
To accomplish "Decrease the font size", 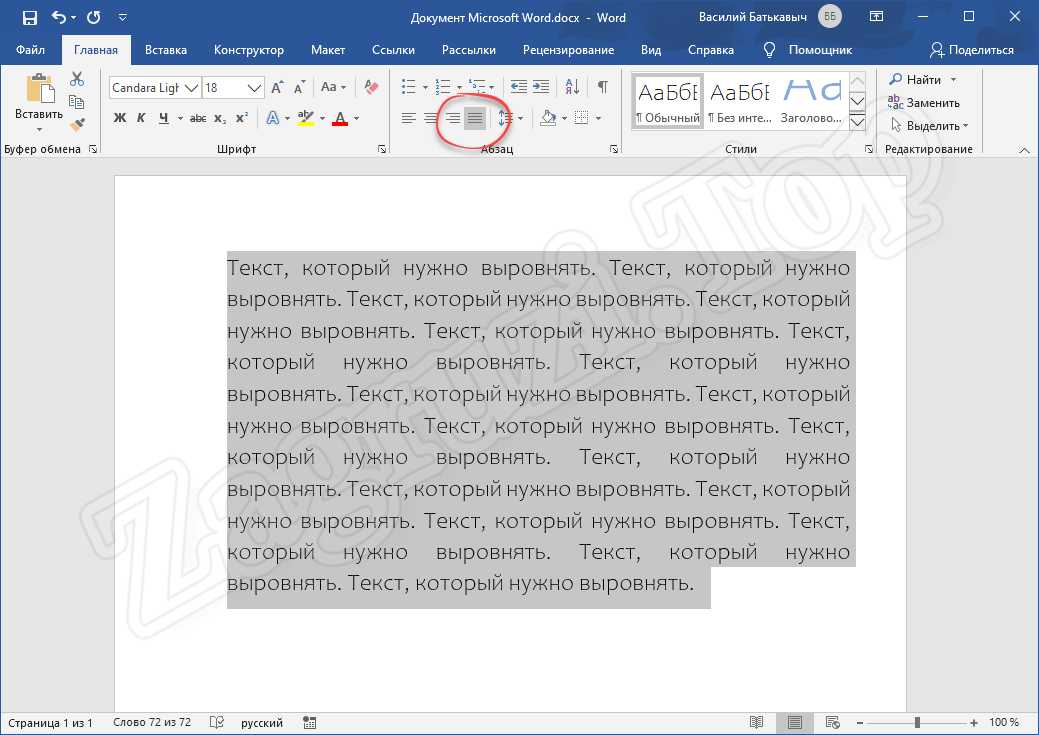I will click(x=300, y=87).
